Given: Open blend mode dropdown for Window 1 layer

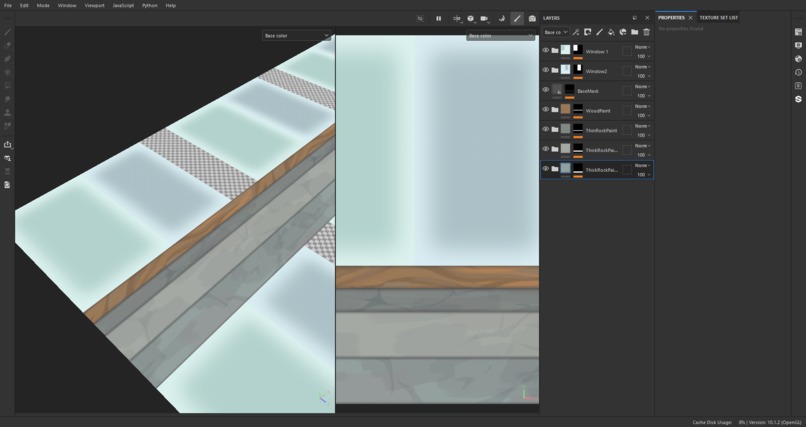Looking at the screenshot, I should (643, 47).
